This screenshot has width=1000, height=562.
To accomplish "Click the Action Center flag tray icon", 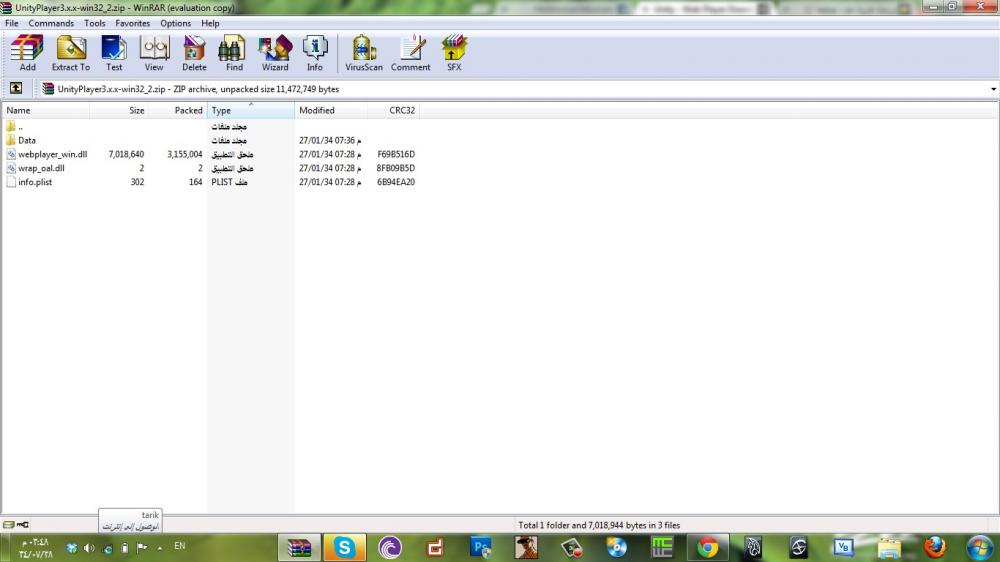I will [x=142, y=548].
